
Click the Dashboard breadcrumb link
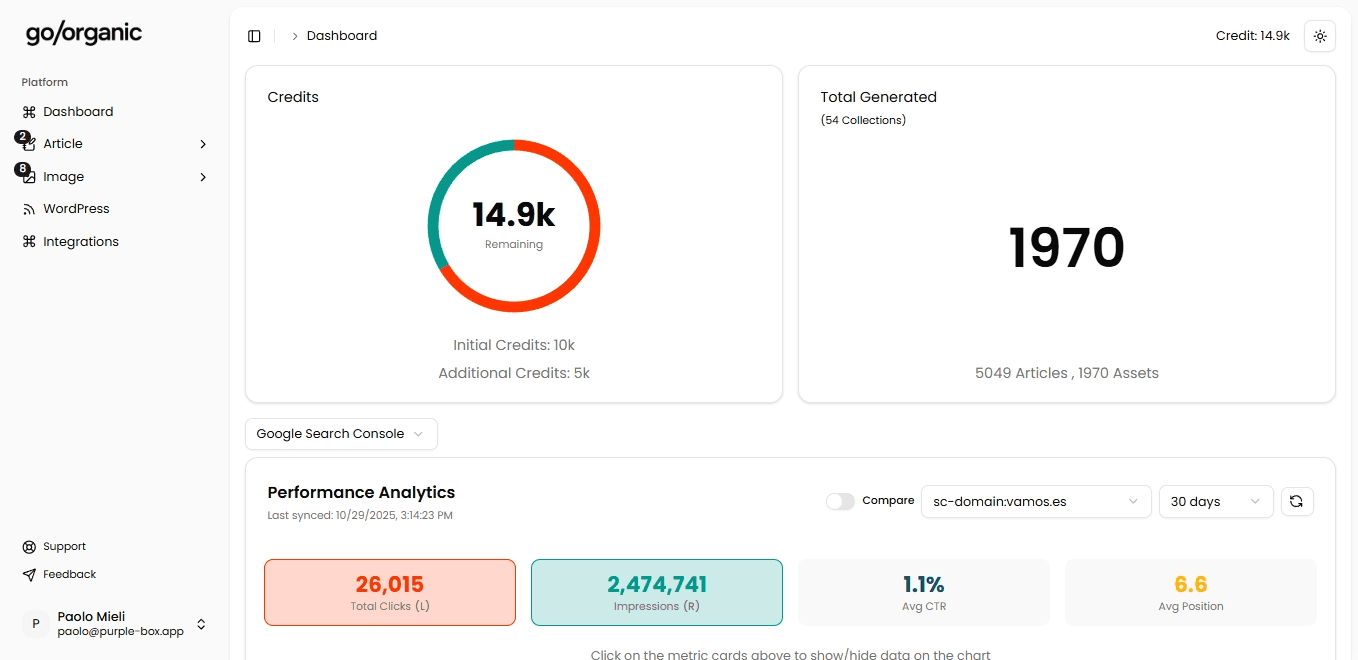coord(342,36)
